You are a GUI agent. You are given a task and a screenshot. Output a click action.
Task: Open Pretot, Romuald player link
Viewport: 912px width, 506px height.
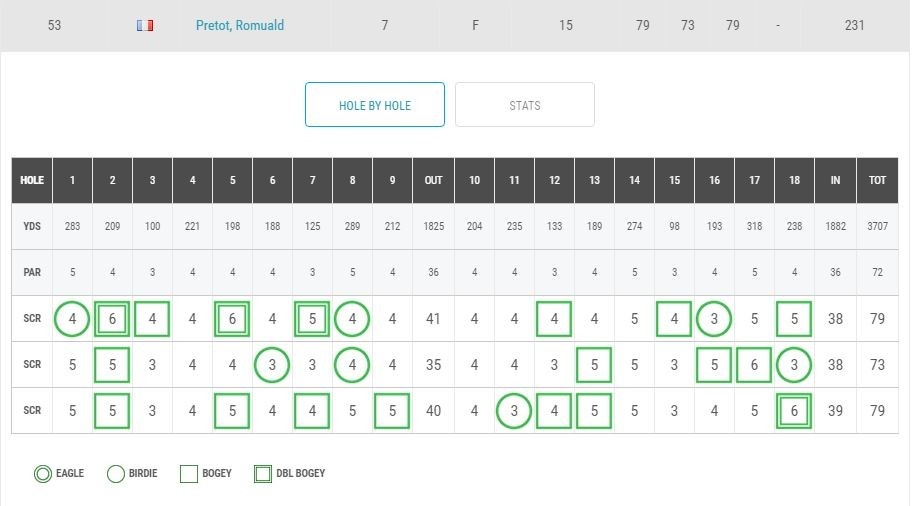pyautogui.click(x=240, y=26)
